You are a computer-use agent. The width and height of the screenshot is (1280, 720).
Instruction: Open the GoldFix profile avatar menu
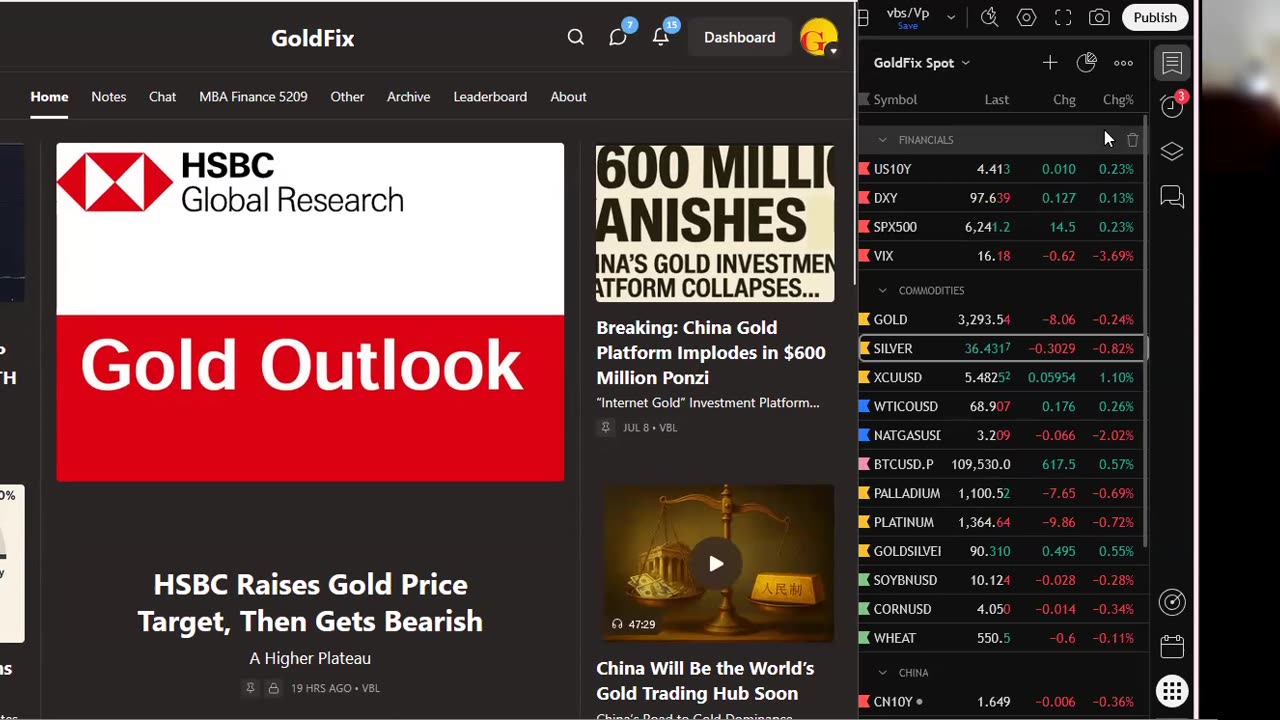(819, 38)
